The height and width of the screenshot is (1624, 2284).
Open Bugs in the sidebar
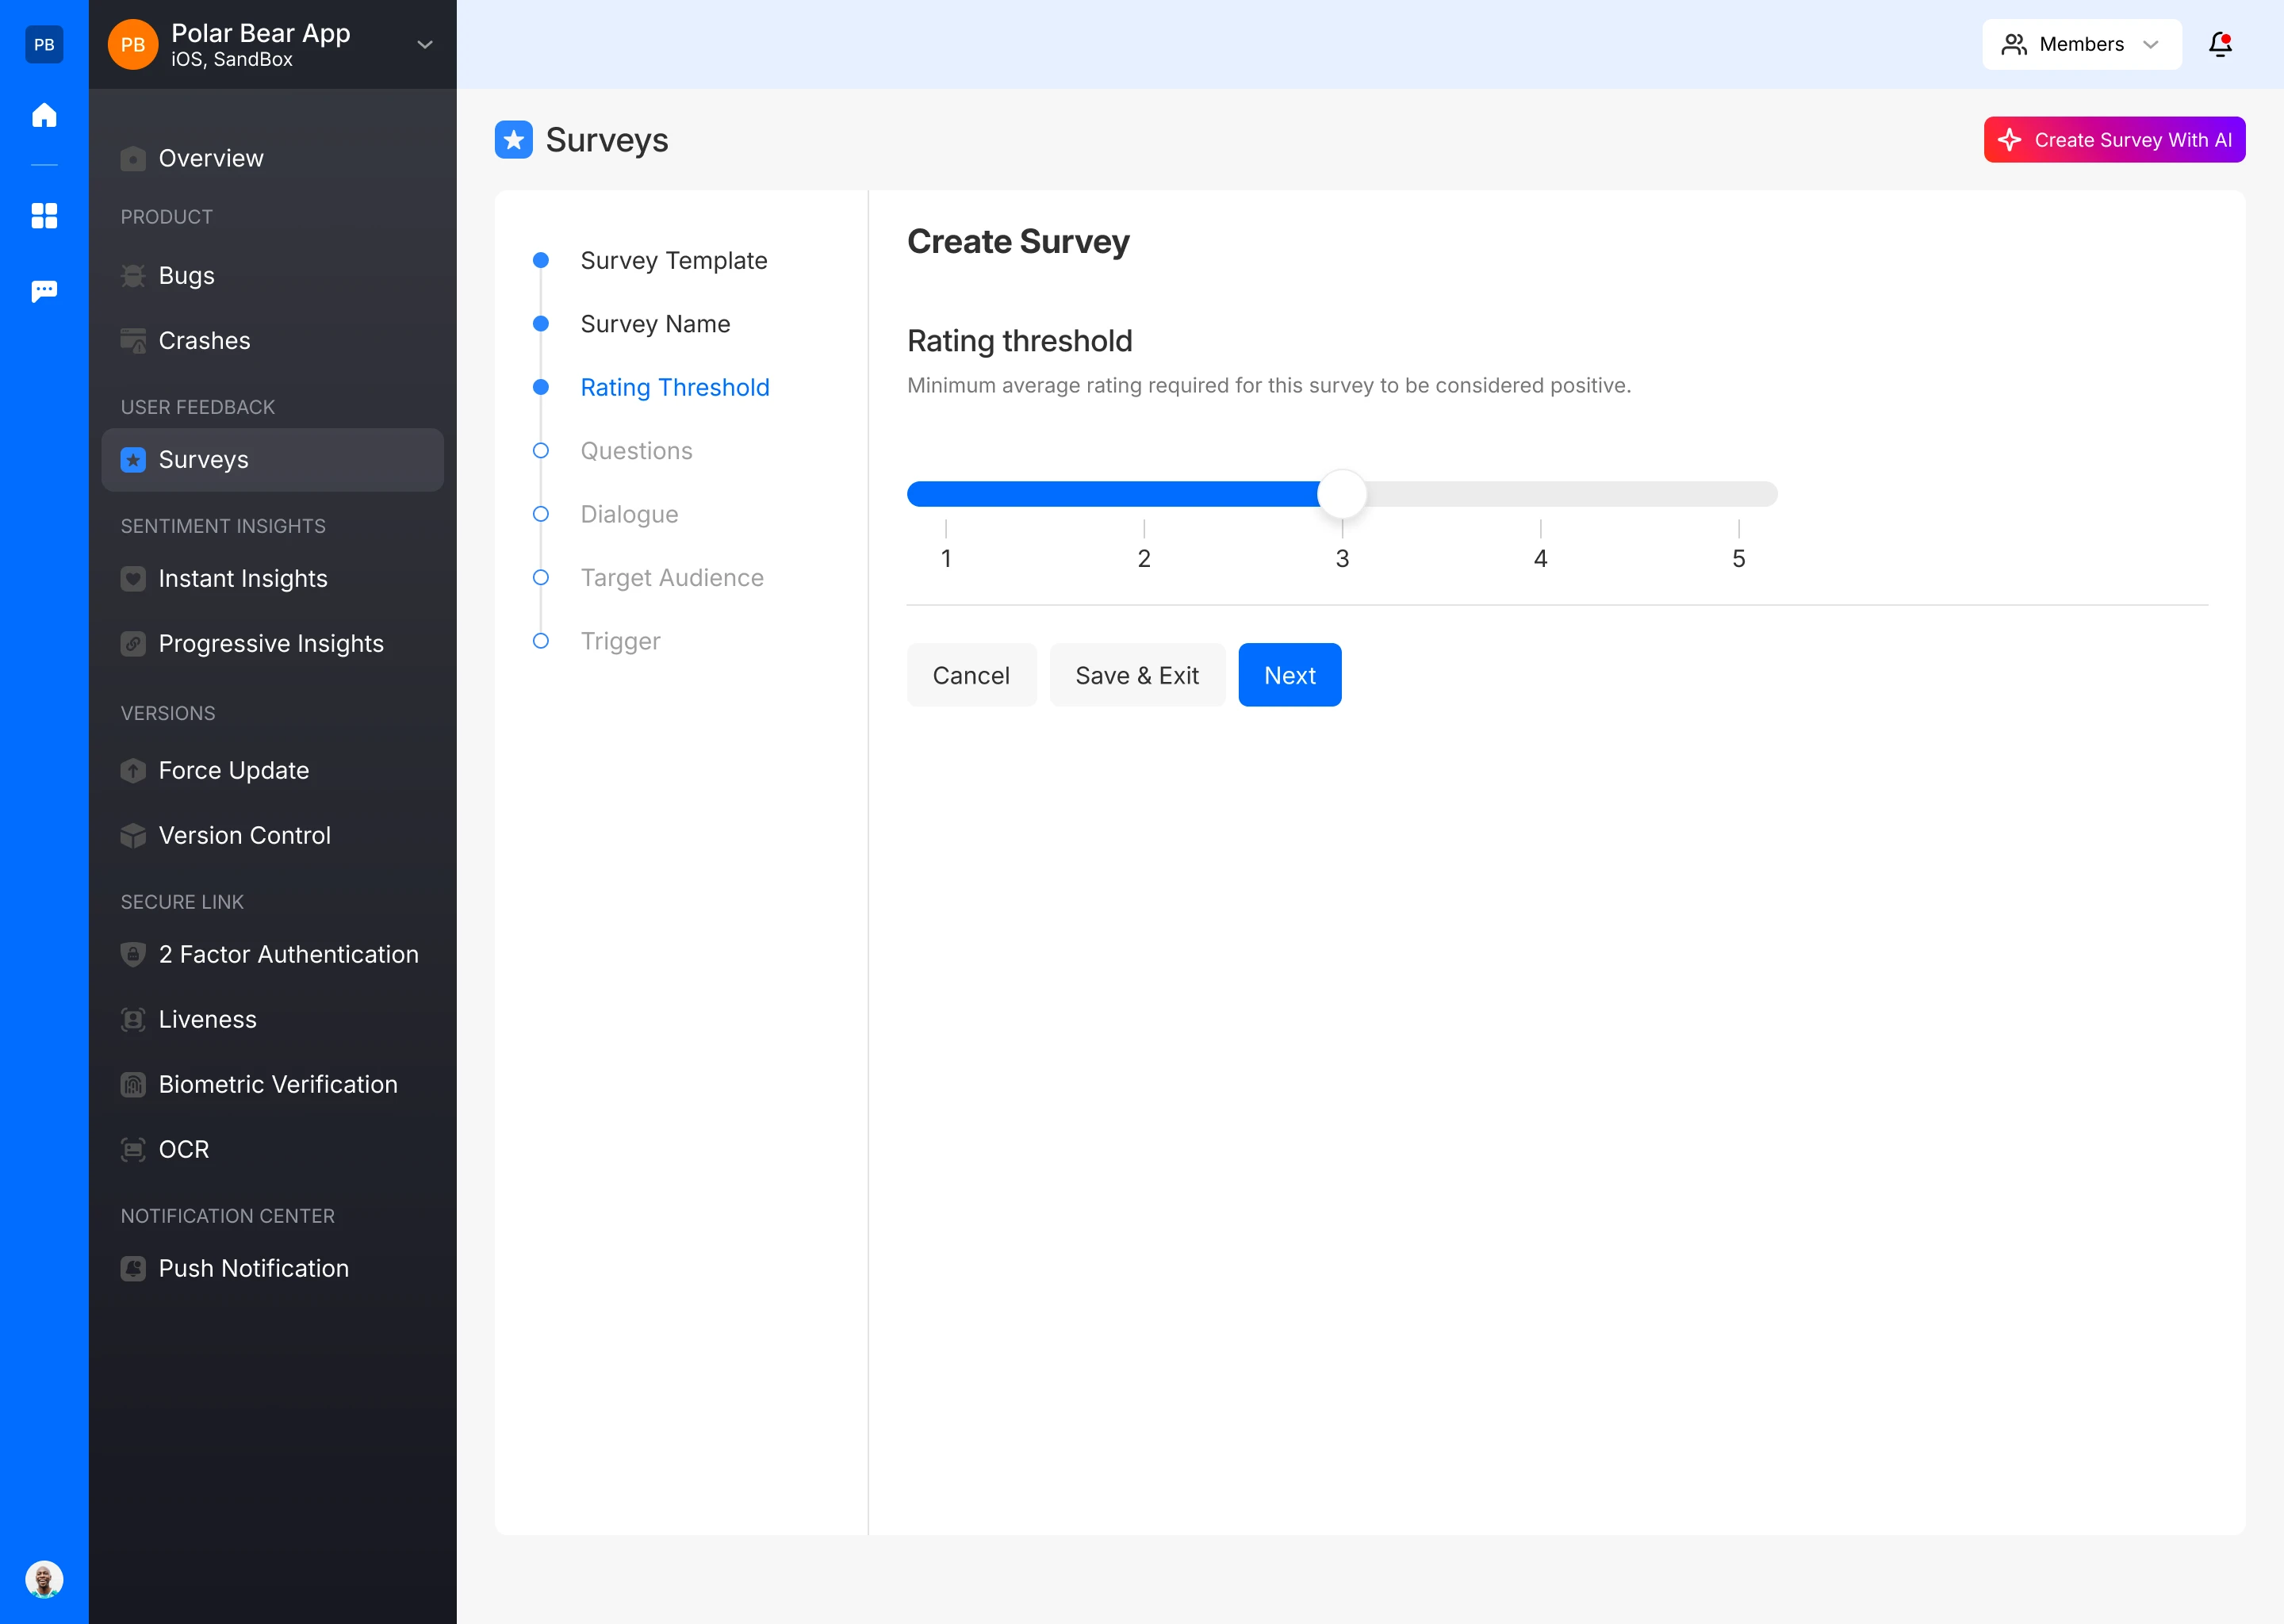[186, 275]
